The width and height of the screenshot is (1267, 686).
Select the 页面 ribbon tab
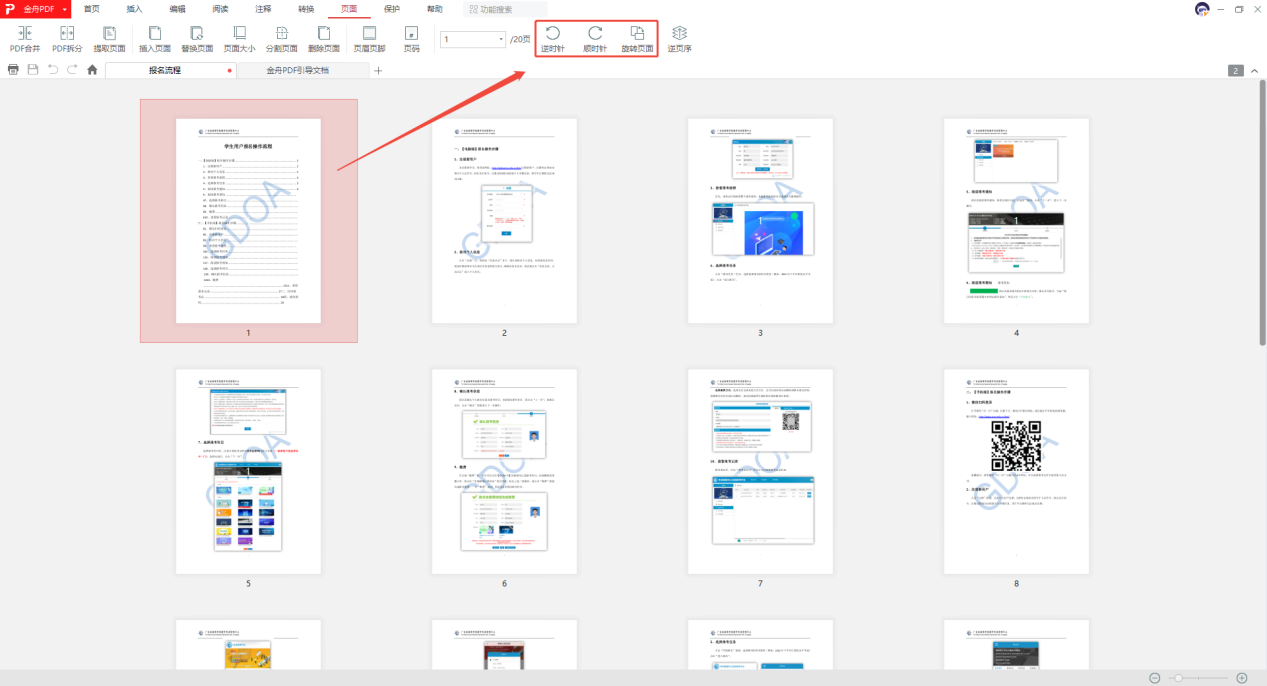pyautogui.click(x=349, y=8)
